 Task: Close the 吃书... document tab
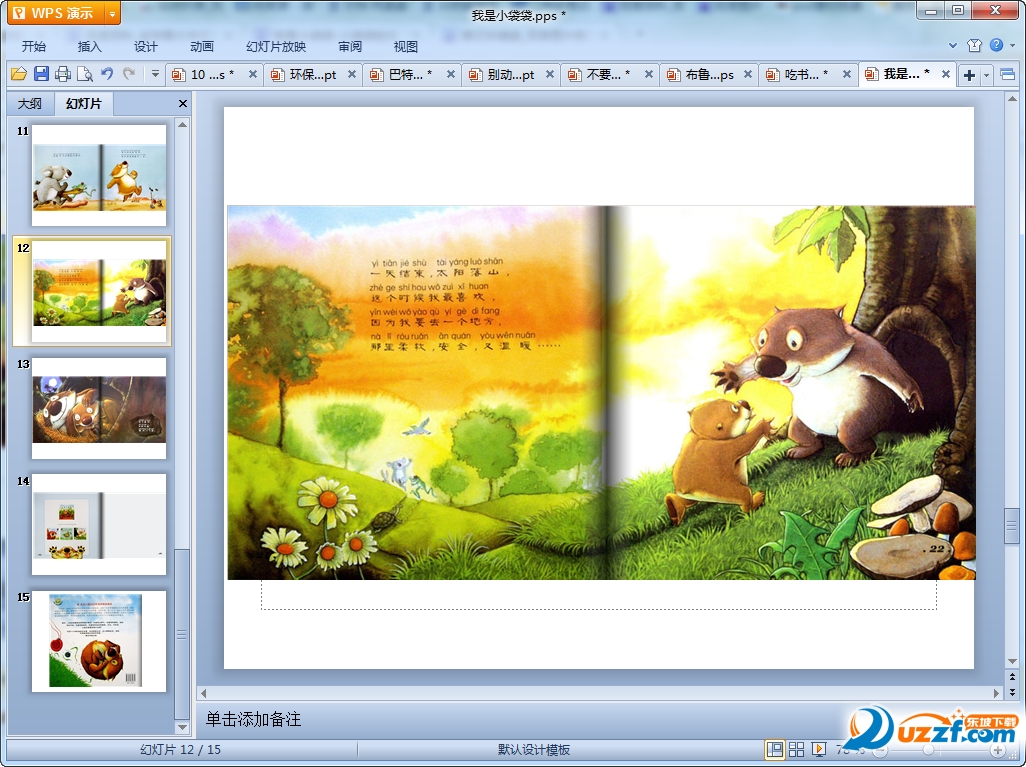[x=847, y=75]
